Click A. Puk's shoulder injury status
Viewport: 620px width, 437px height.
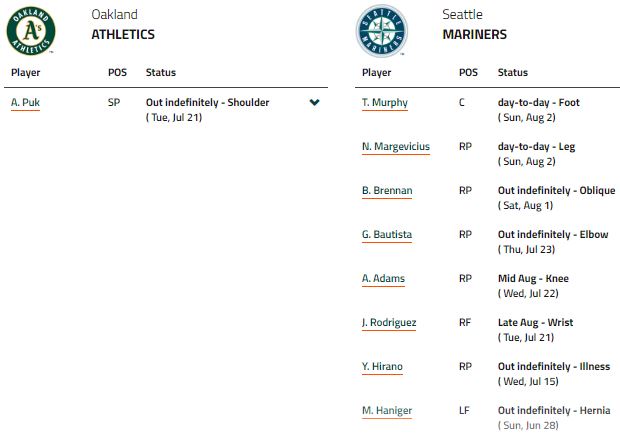coord(207,103)
